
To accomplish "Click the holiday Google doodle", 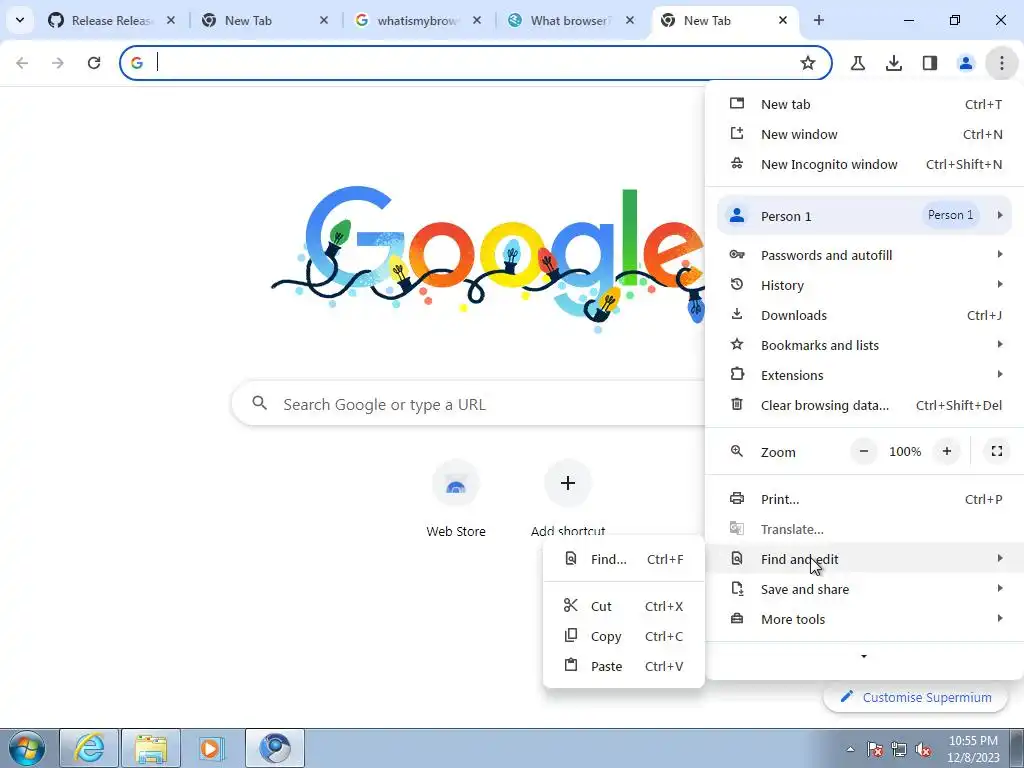I will 488,258.
